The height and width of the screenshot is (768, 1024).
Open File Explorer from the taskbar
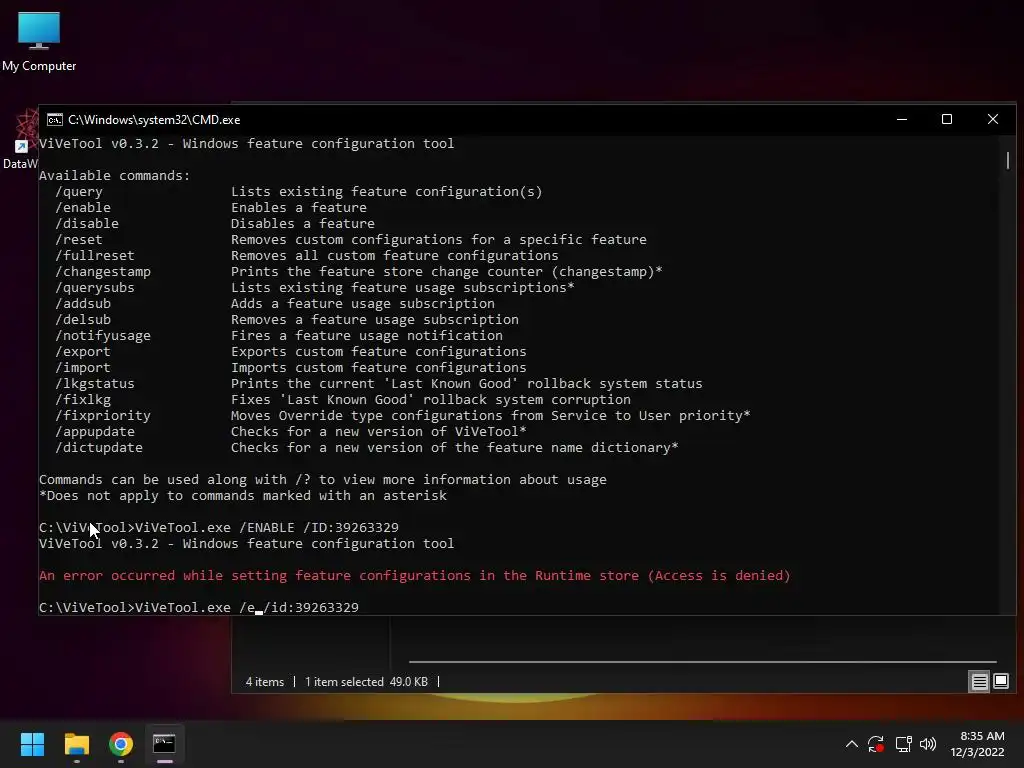(x=76, y=744)
